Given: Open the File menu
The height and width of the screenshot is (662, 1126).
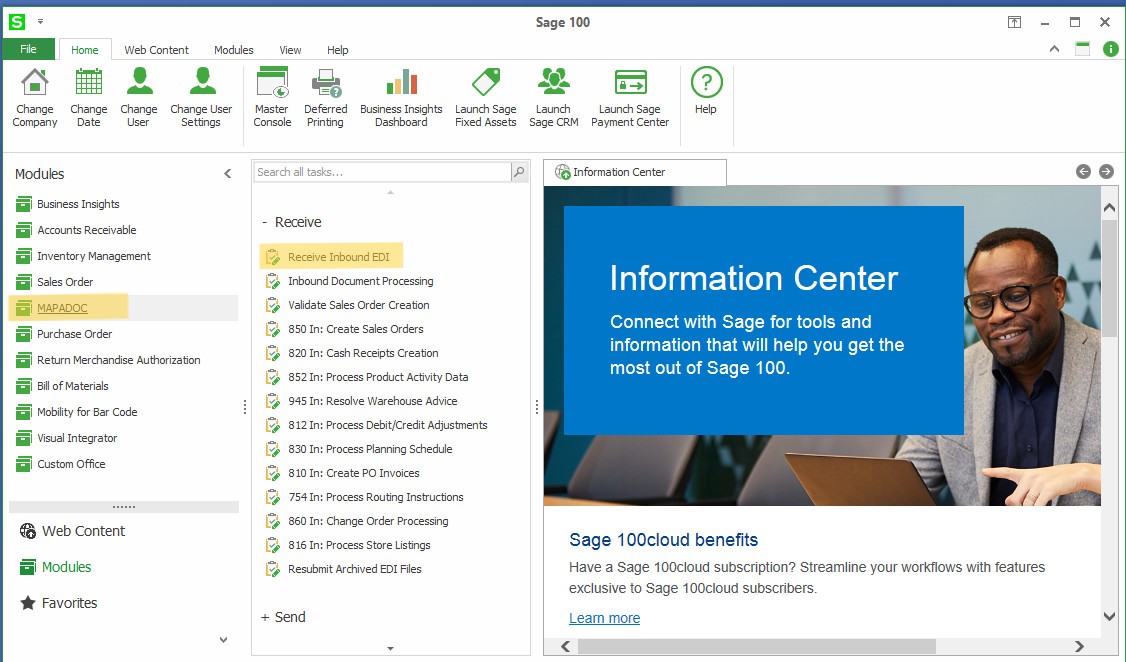Looking at the screenshot, I should pyautogui.click(x=29, y=49).
